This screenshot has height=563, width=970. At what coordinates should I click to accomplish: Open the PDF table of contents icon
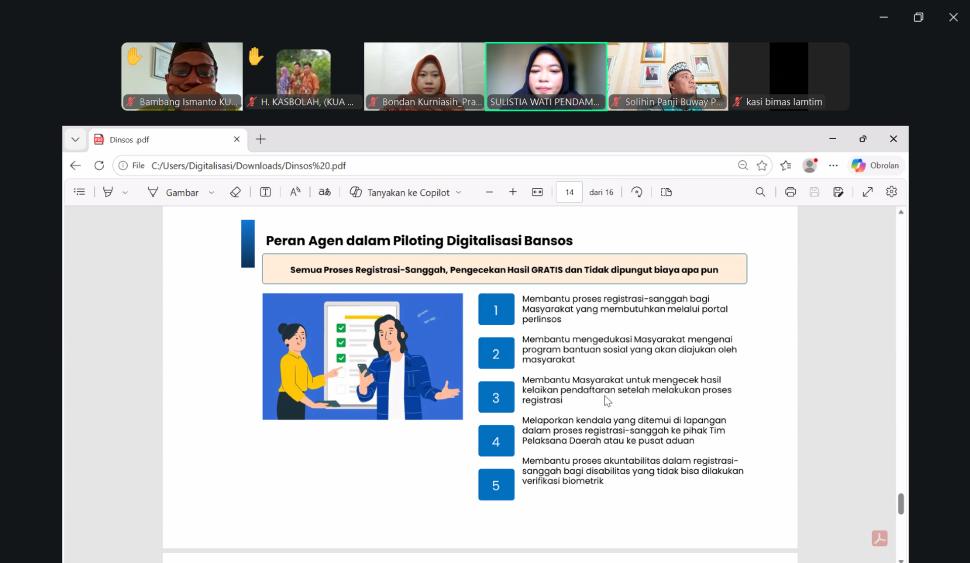[79, 192]
